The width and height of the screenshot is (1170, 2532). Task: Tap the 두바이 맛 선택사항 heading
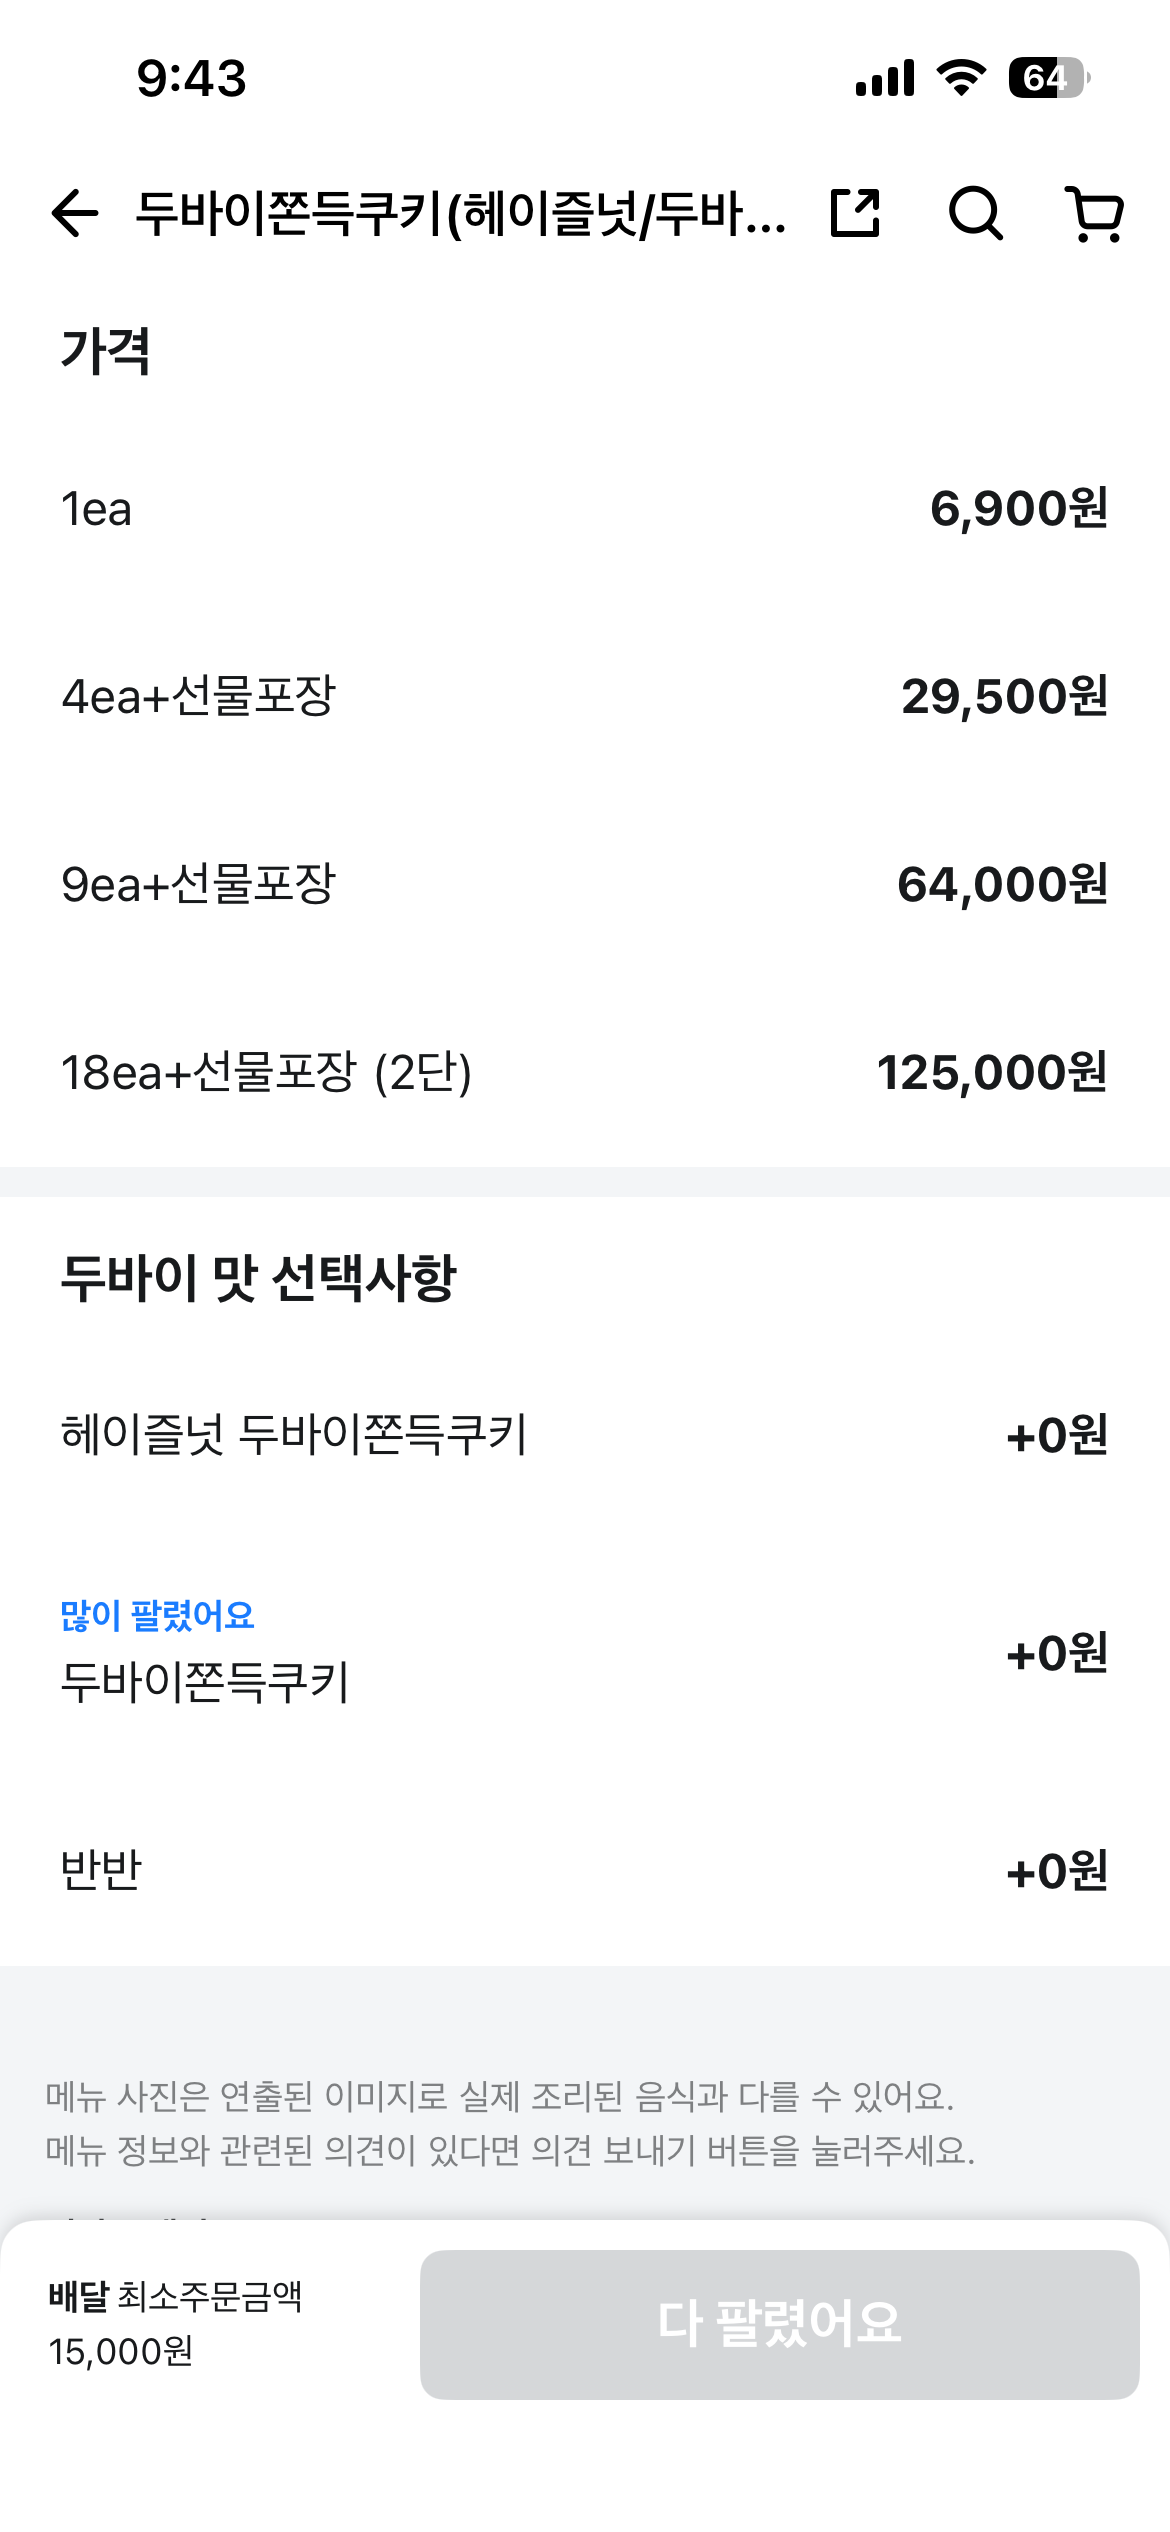click(258, 1278)
